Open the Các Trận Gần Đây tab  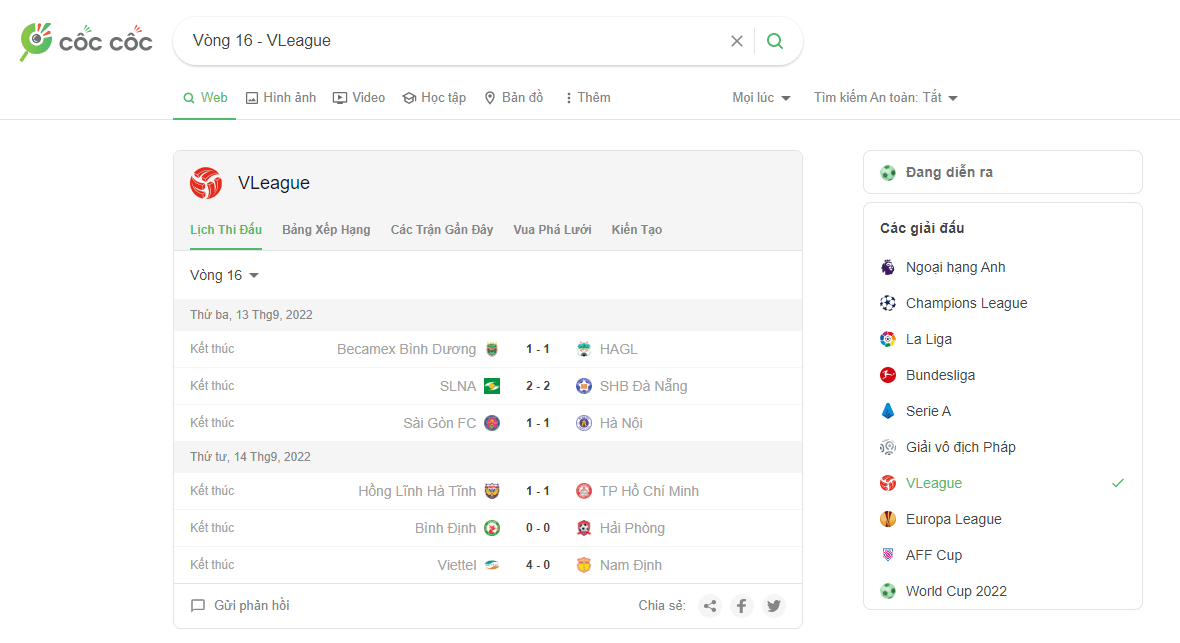pyautogui.click(x=442, y=230)
